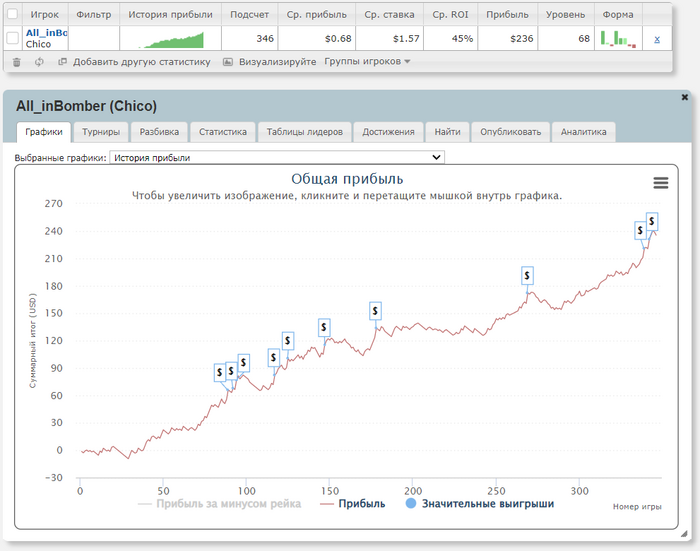
Task: Click the $ marker near game 150
Action: click(x=324, y=328)
